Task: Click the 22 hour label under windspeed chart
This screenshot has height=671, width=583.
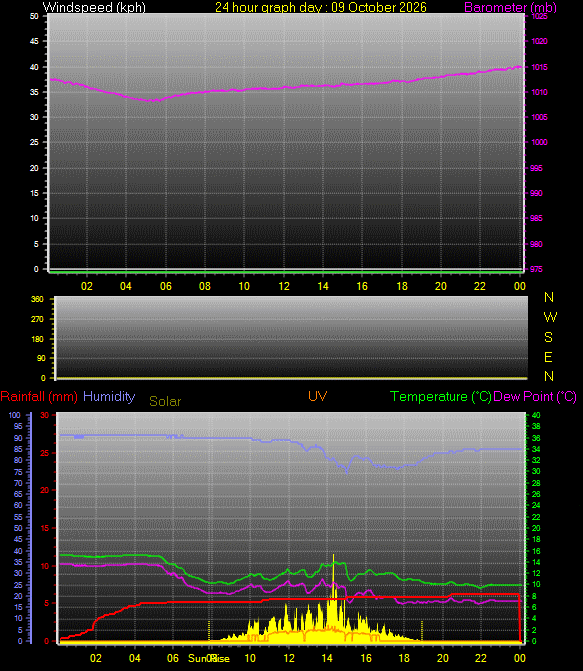Action: [x=480, y=286]
